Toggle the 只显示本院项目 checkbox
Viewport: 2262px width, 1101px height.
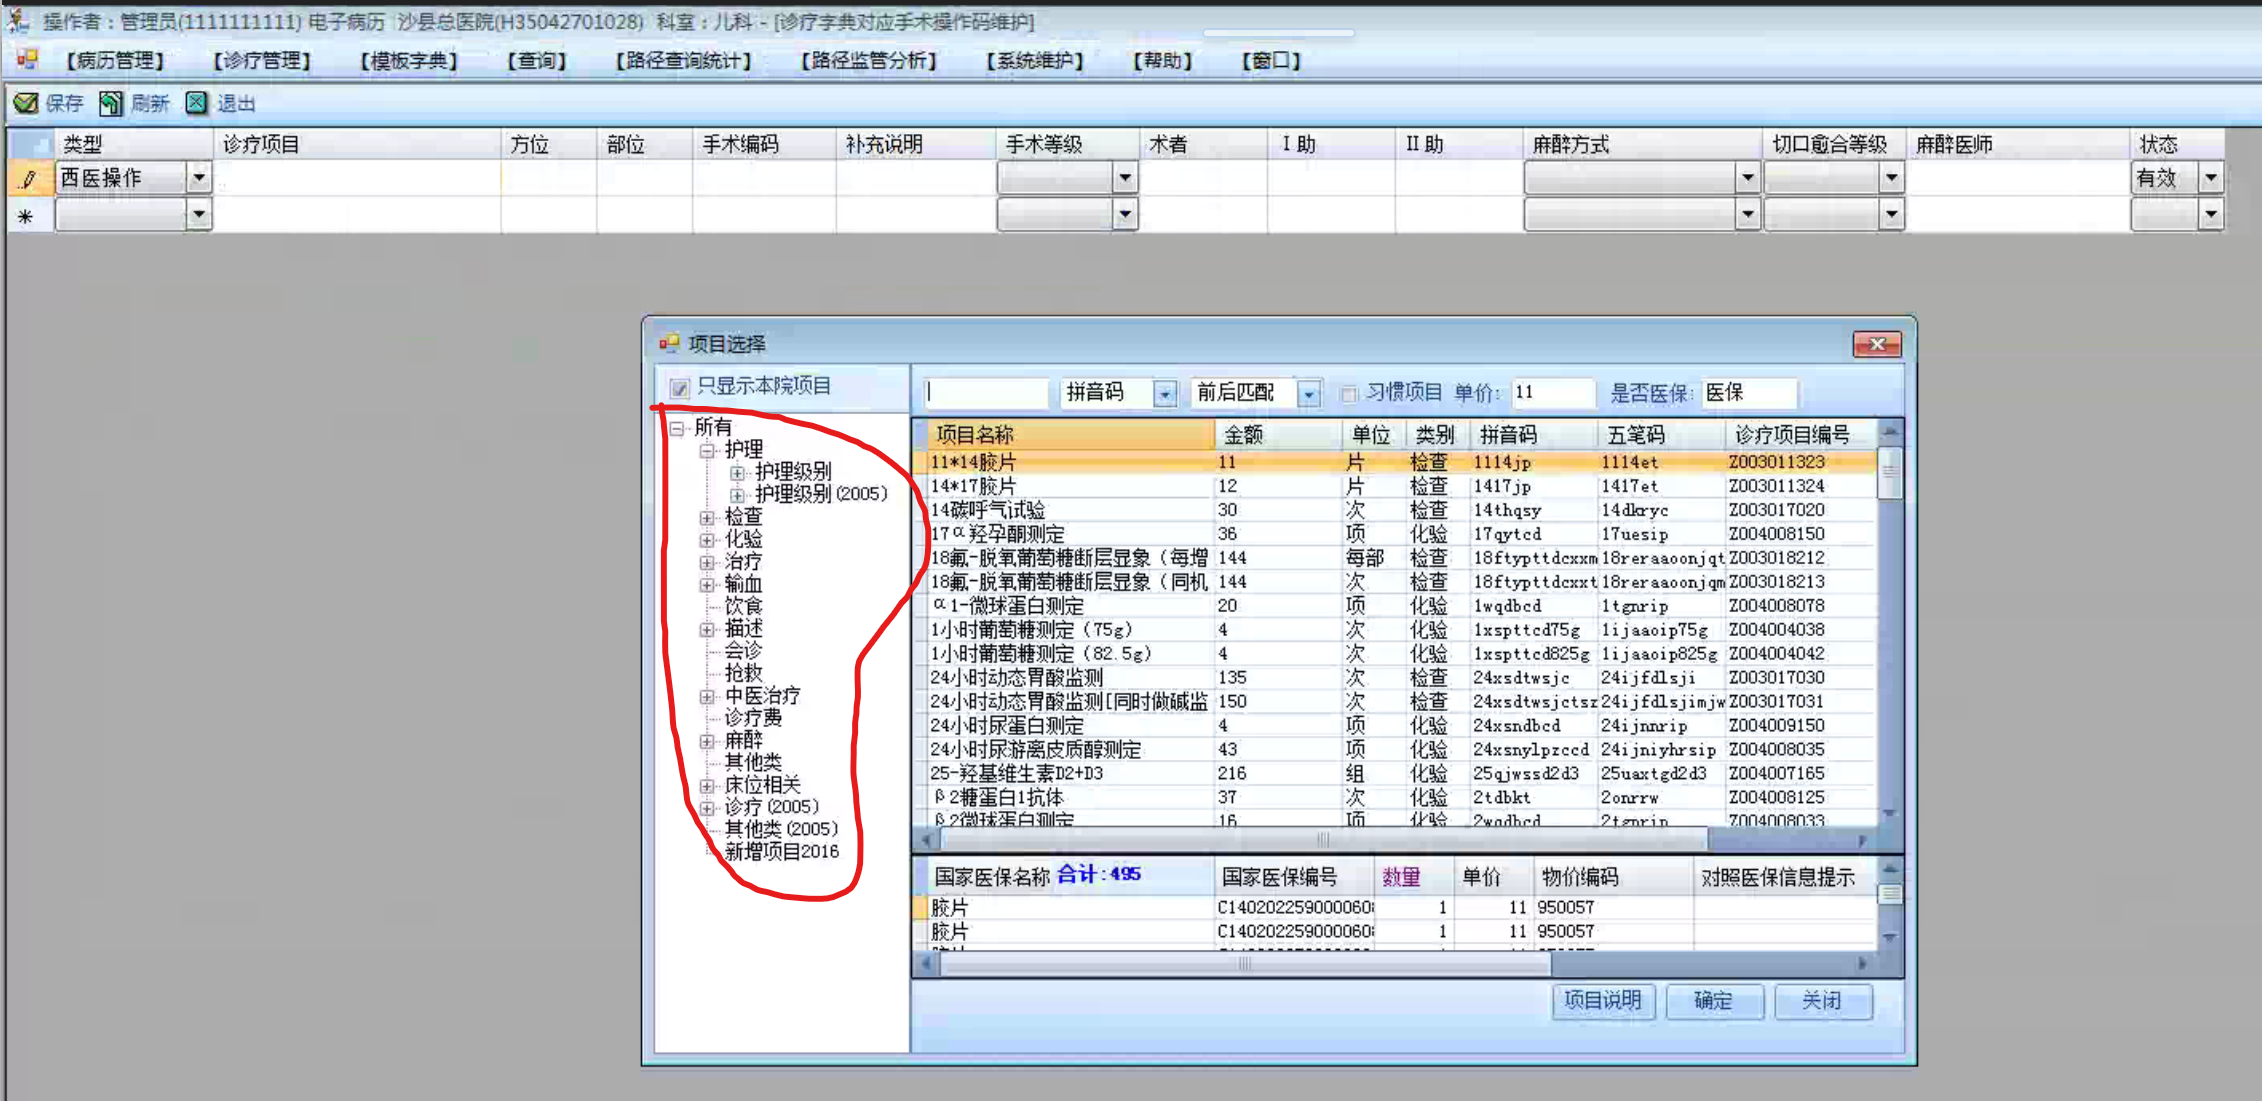tap(680, 388)
